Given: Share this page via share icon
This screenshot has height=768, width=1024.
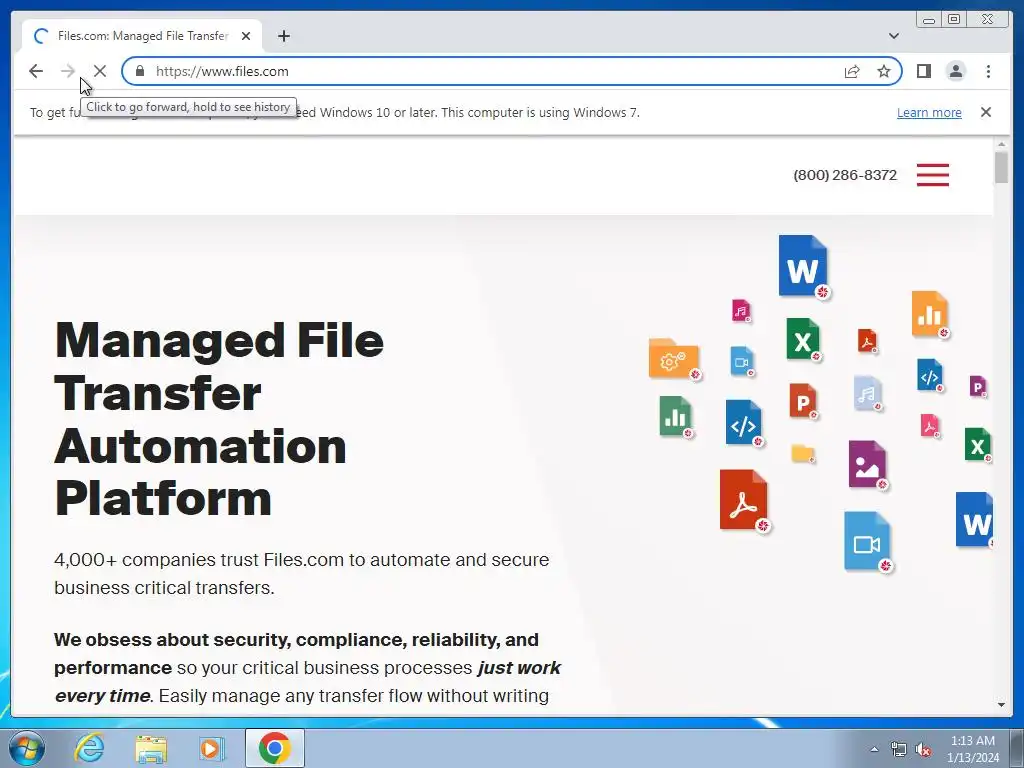Looking at the screenshot, I should (x=852, y=71).
